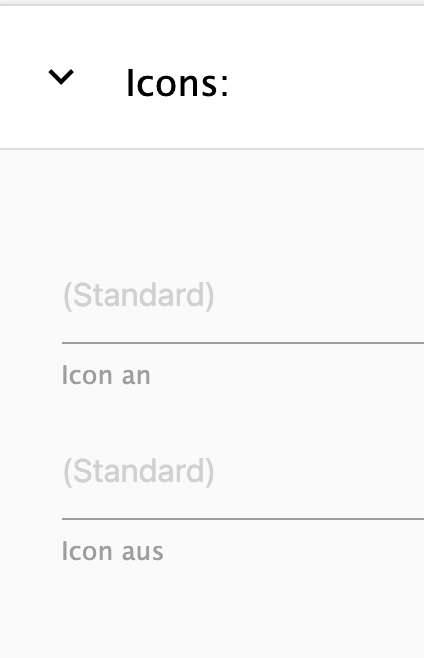Collapse the Icons section with the chevron
This screenshot has width=424, height=658.
(x=61, y=77)
